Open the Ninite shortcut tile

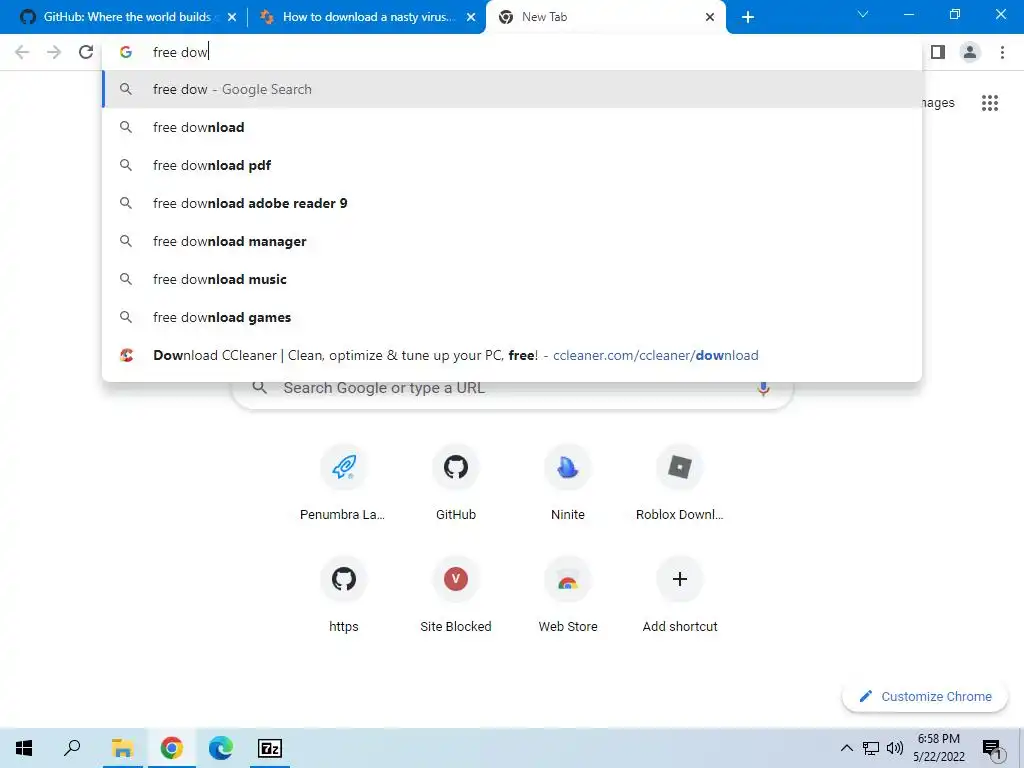tap(568, 483)
